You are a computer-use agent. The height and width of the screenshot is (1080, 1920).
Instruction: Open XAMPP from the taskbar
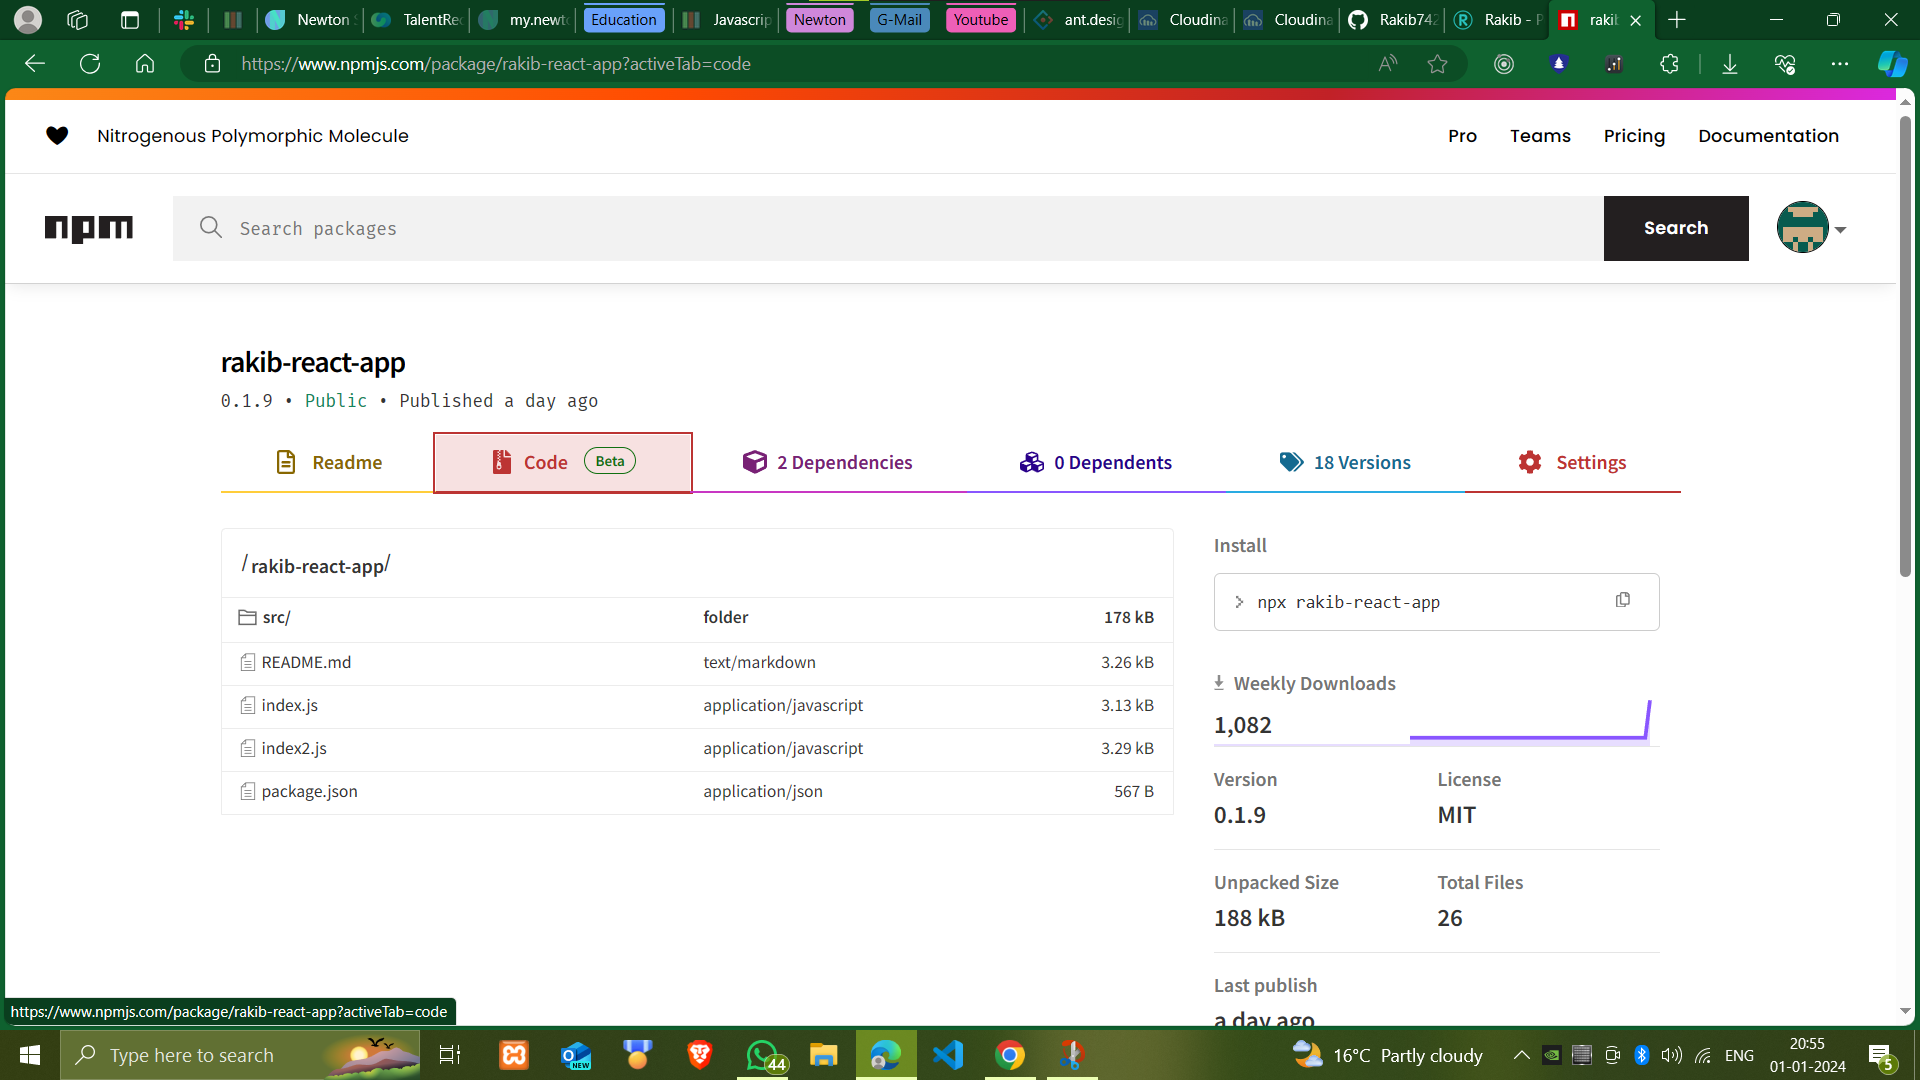click(x=513, y=1055)
